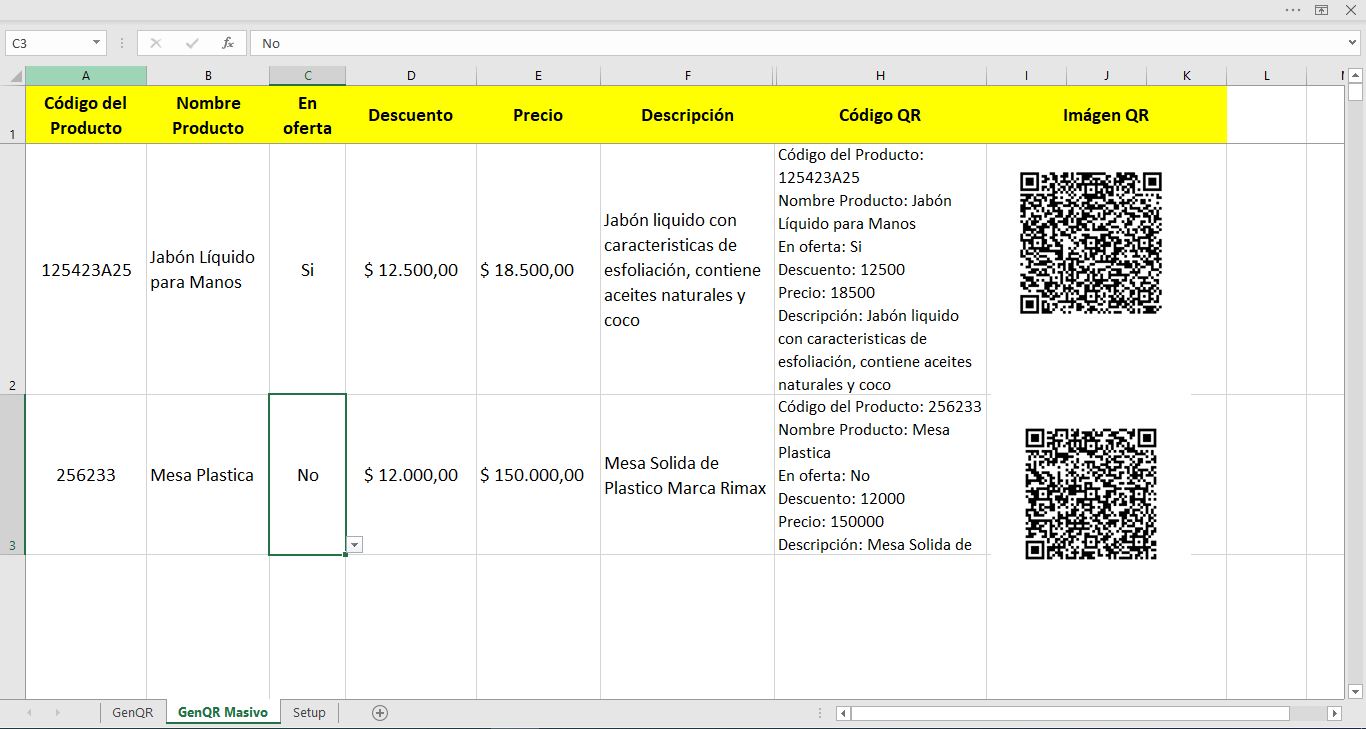Select cell with code 256233
1366x729 pixels.
click(86, 475)
